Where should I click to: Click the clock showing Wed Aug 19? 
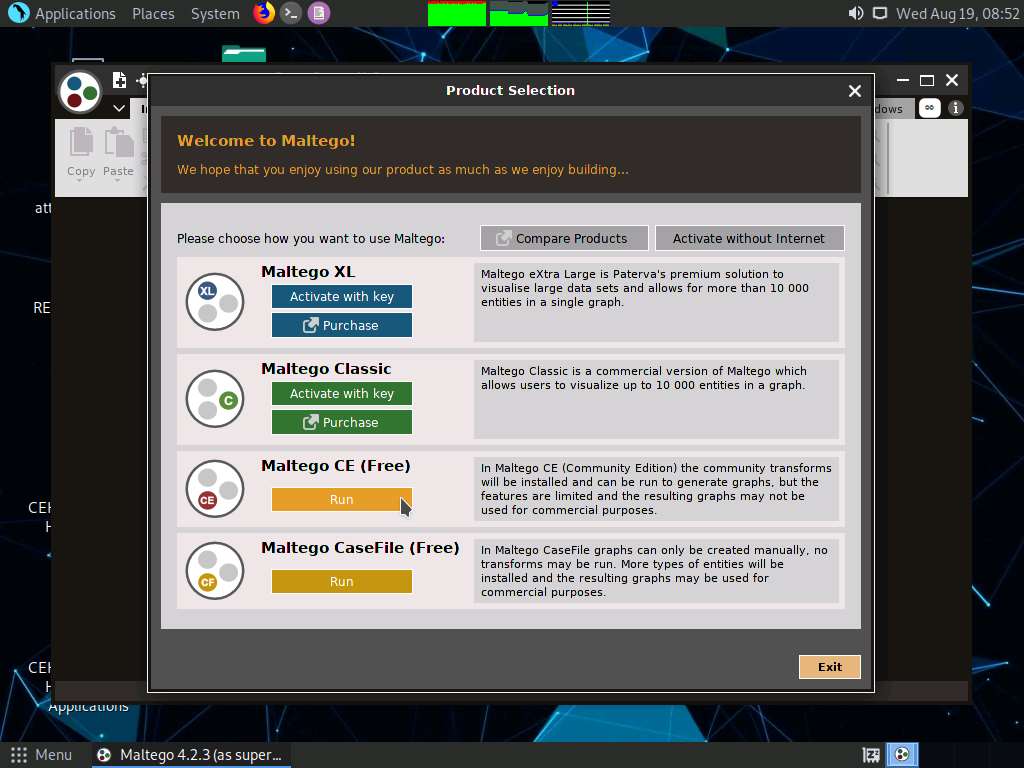pyautogui.click(x=957, y=13)
